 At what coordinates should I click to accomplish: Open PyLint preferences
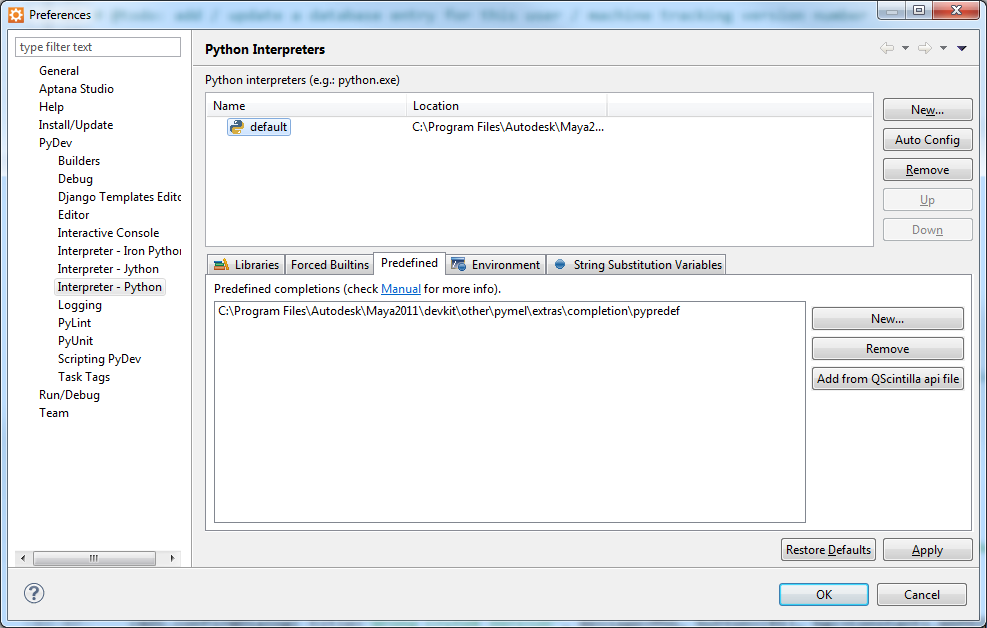coord(74,323)
